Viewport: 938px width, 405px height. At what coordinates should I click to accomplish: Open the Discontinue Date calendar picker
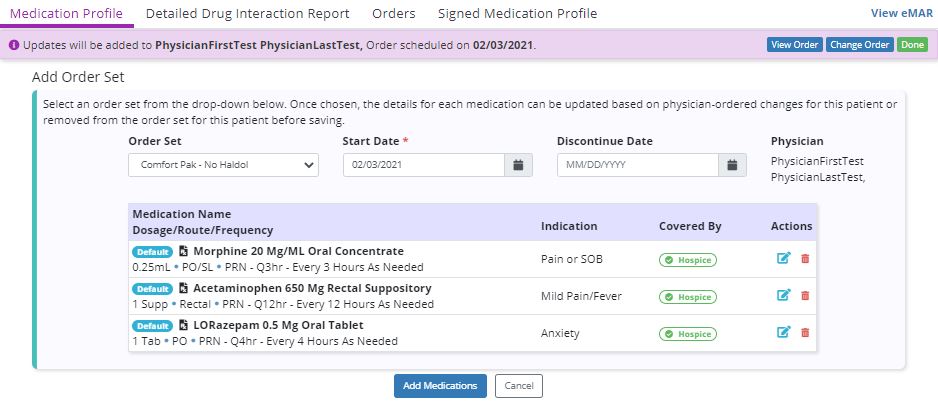pyautogui.click(x=732, y=165)
